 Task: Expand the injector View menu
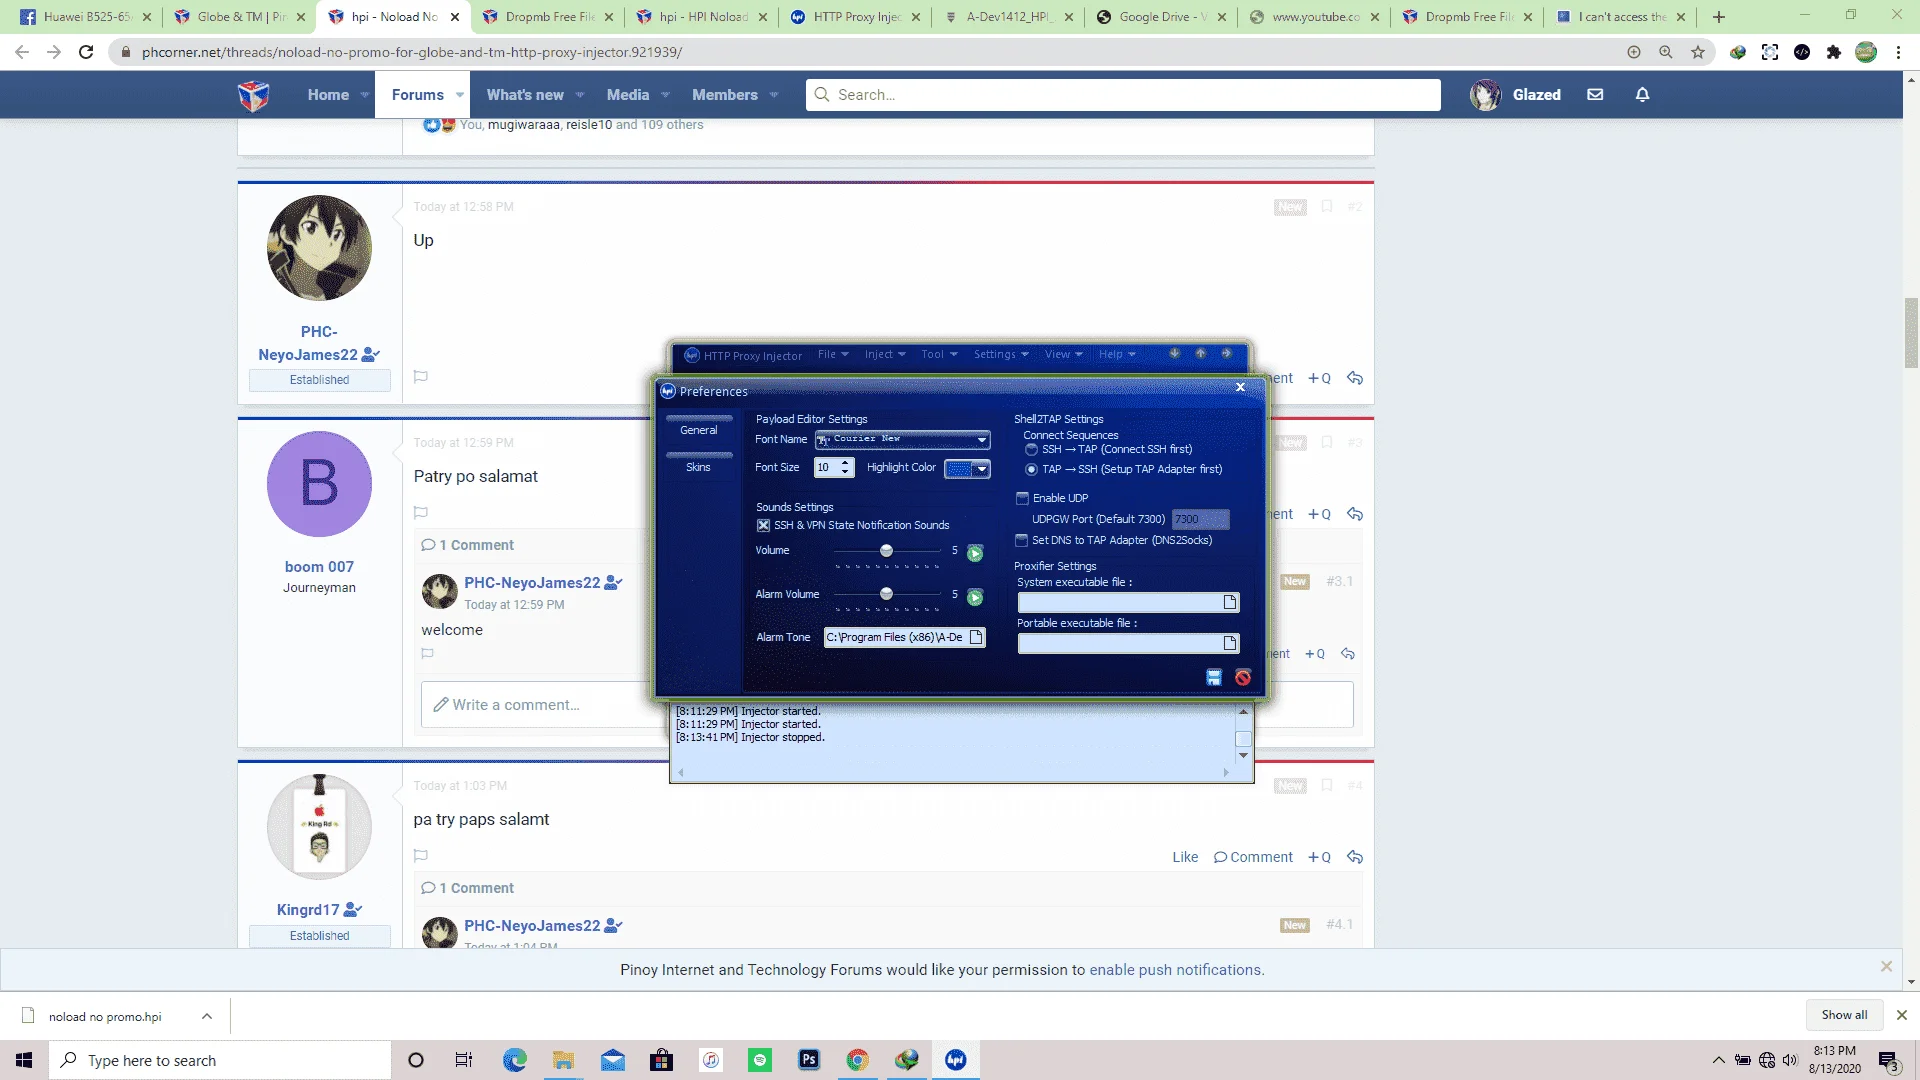tap(1063, 355)
